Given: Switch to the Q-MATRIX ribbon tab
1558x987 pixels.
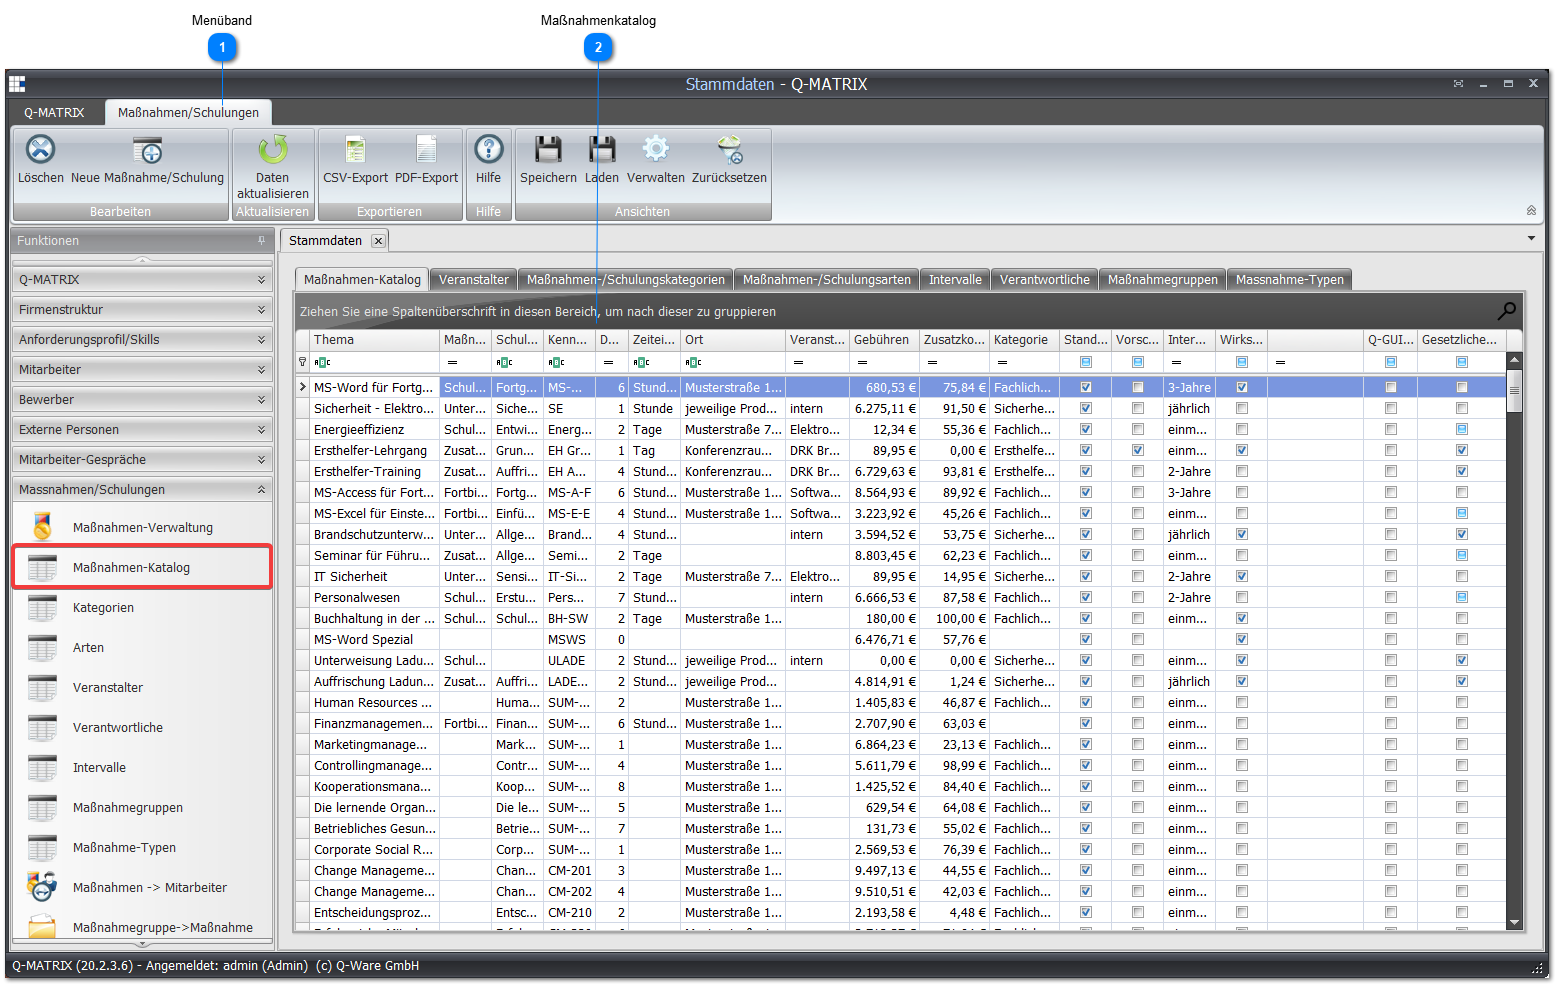Looking at the screenshot, I should (x=54, y=112).
